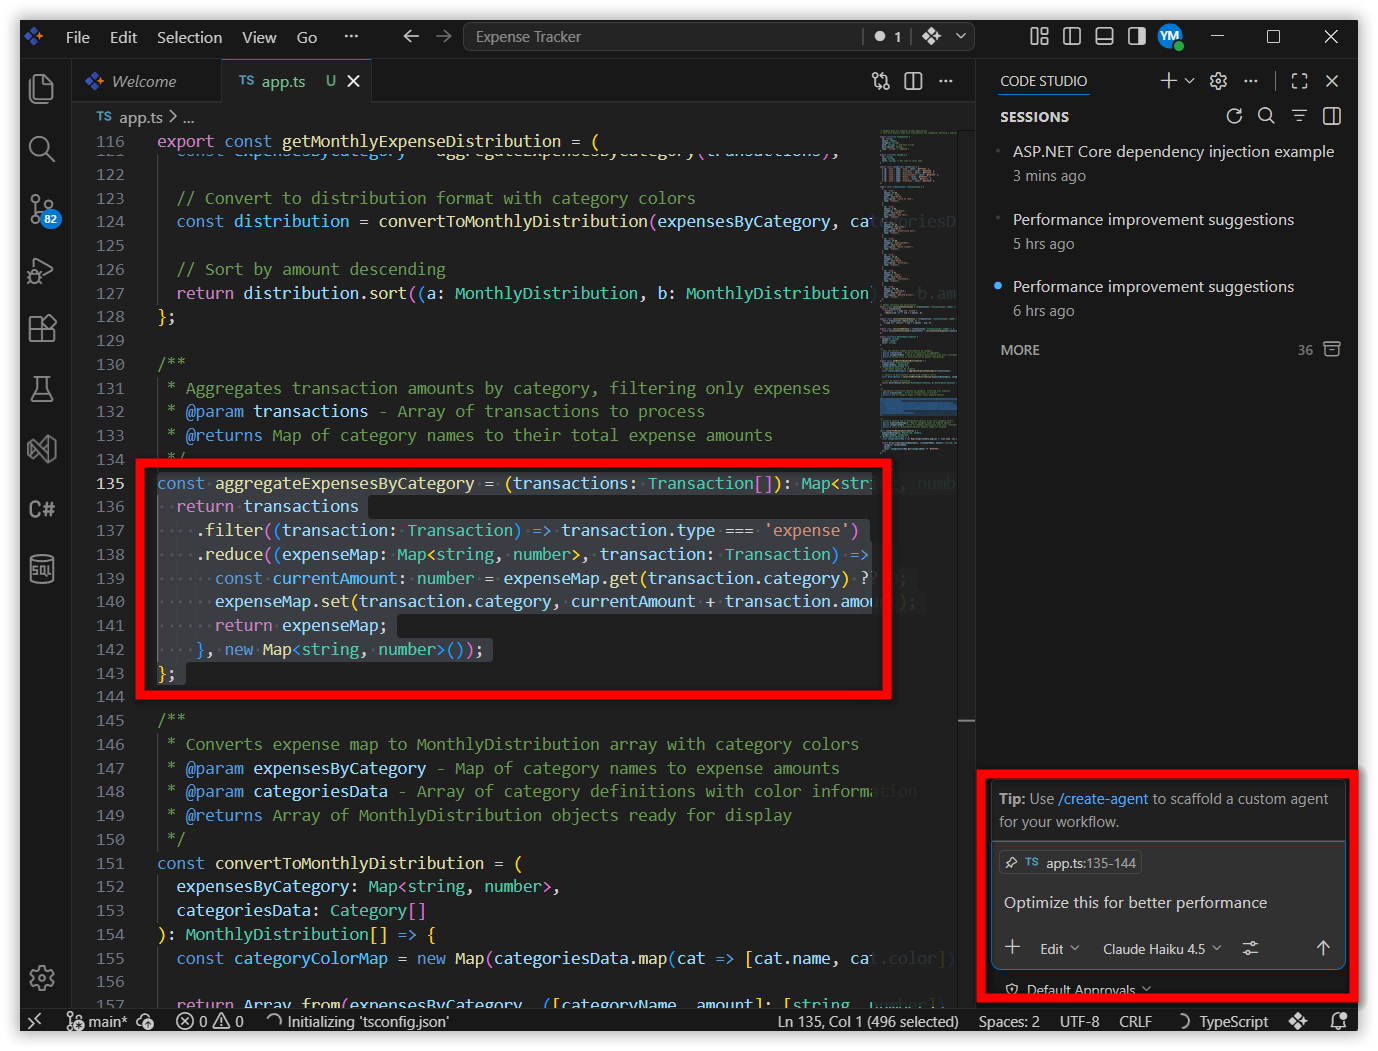Open the SQL database view
The width and height of the screenshot is (1378, 1051).
42,569
